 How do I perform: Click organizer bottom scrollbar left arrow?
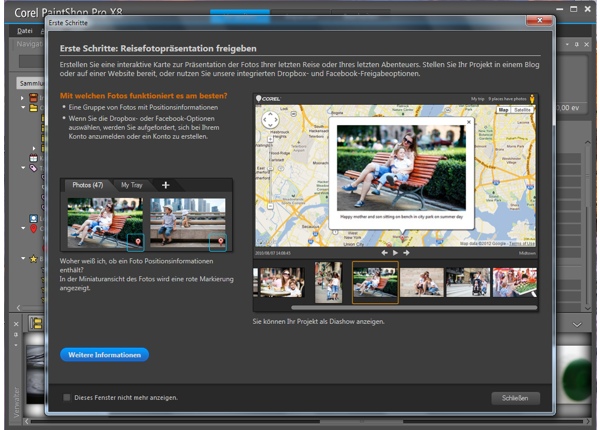click(26, 422)
